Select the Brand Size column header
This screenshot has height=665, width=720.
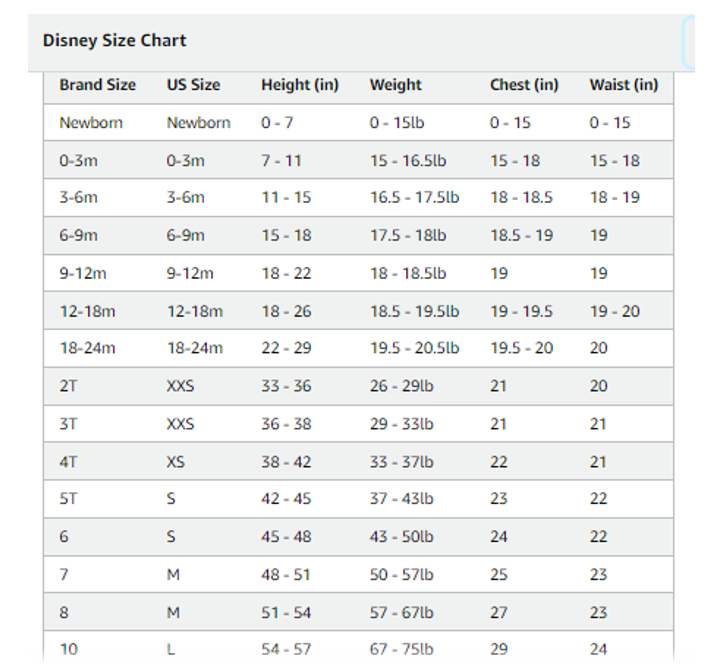coord(97,85)
